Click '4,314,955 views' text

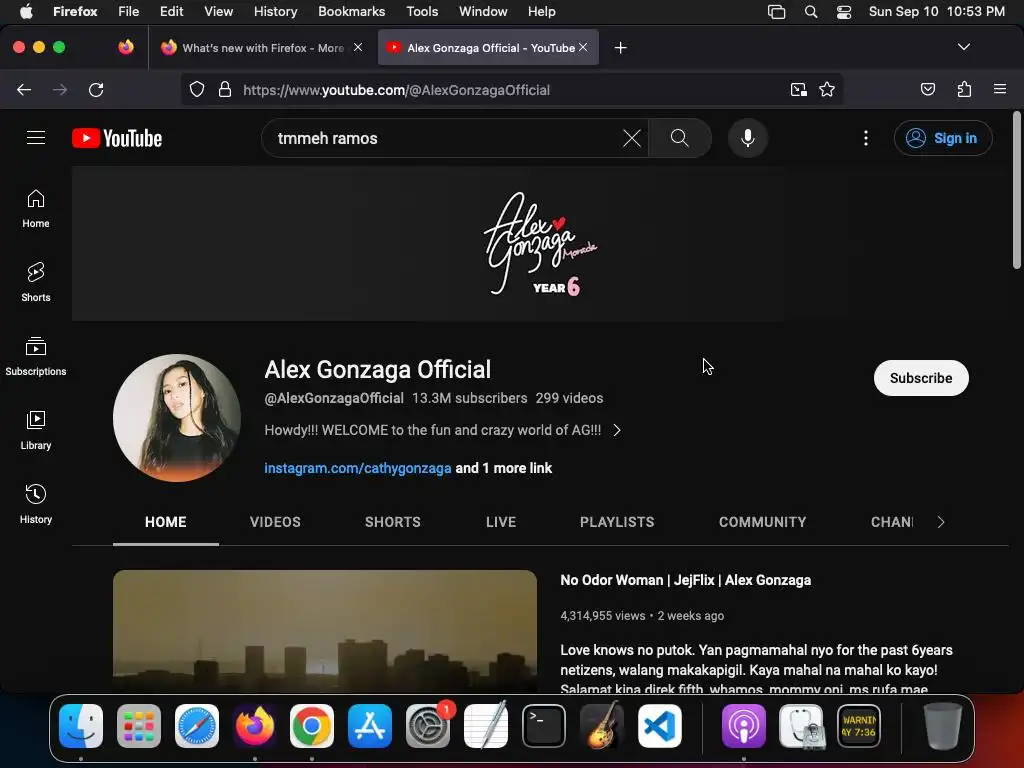tap(603, 616)
